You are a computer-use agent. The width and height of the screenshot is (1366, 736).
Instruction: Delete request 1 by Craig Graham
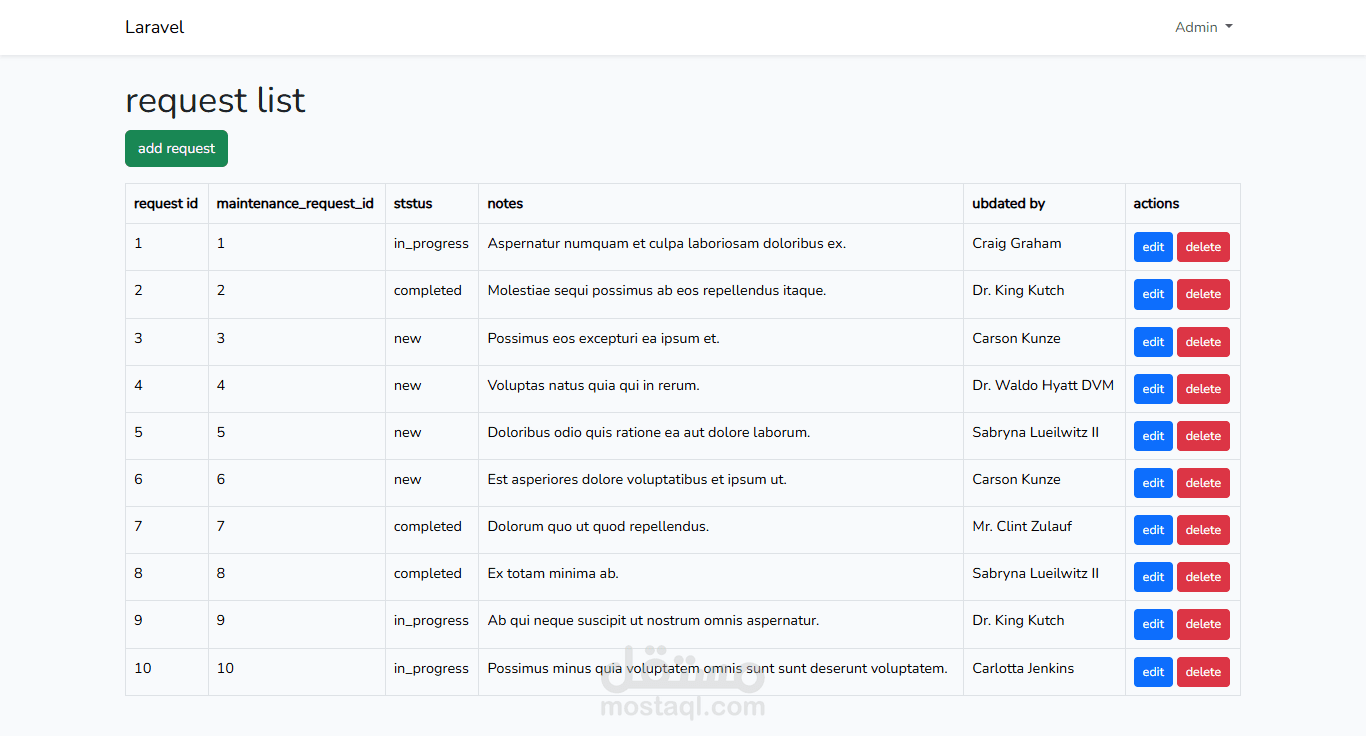tap(1203, 247)
